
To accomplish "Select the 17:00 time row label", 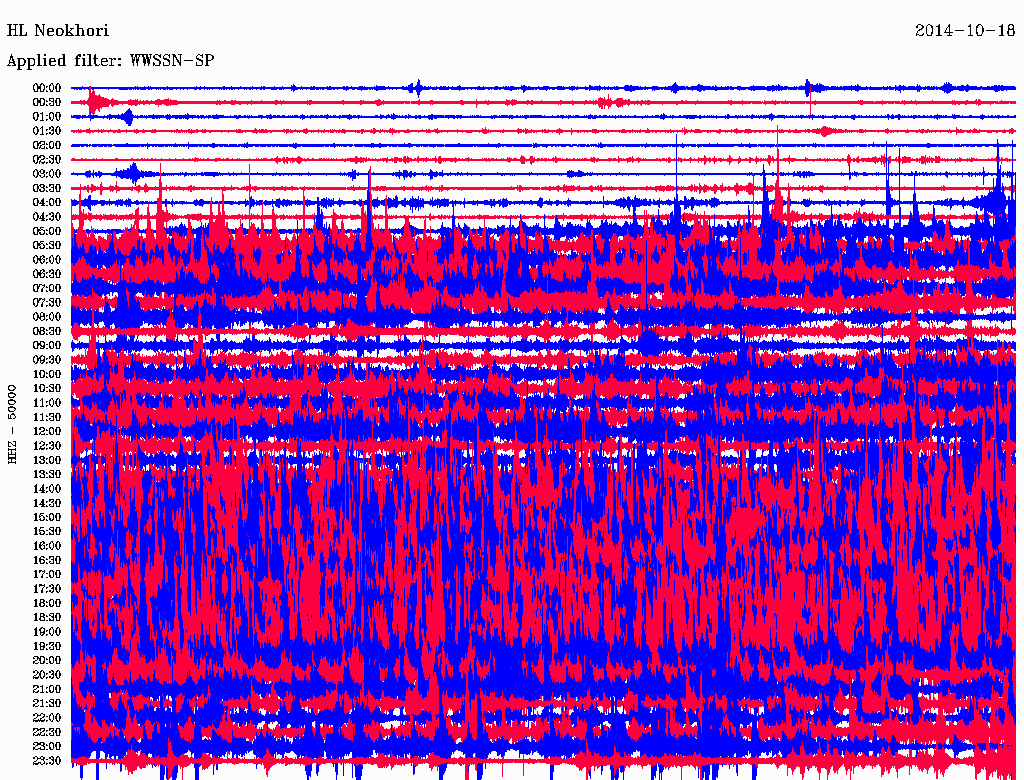I will point(47,575).
